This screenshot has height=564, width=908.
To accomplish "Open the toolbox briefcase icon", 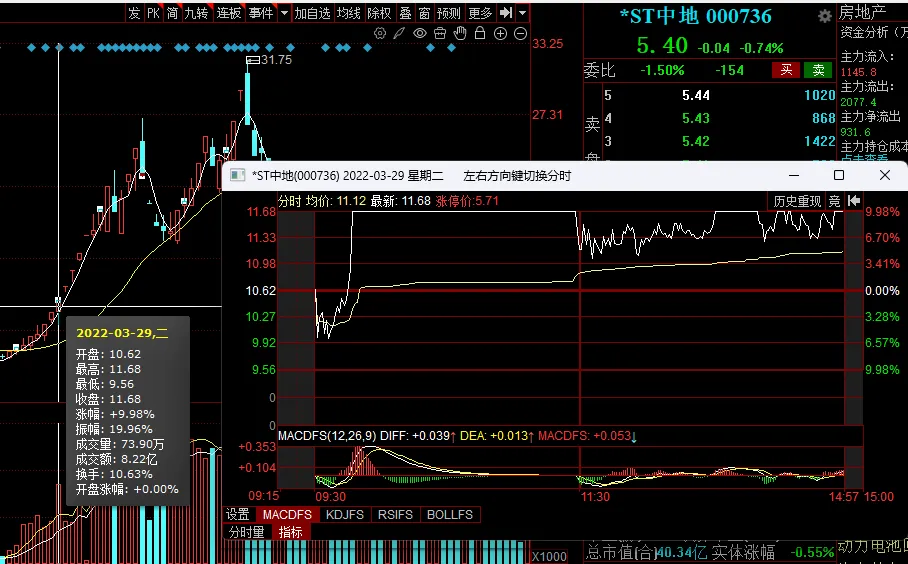I will pos(440,34).
